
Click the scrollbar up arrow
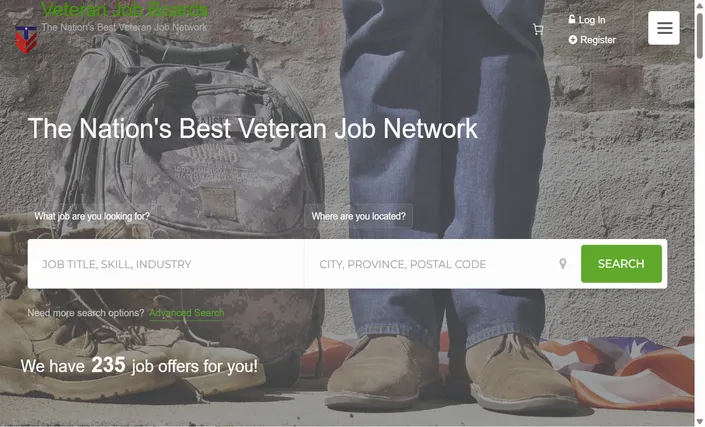pos(700,4)
